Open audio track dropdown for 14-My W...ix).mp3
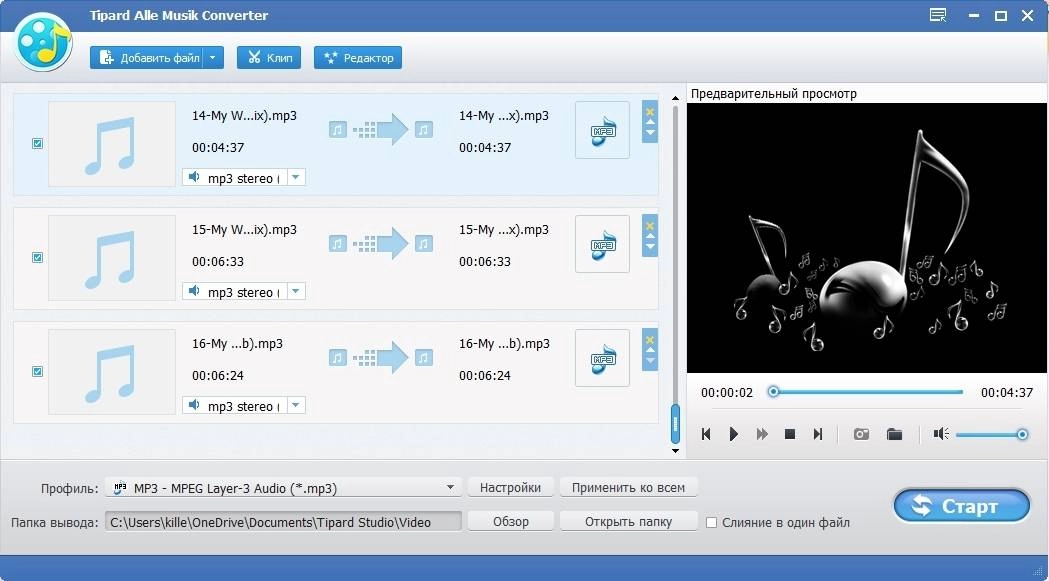Image resolution: width=1049 pixels, height=581 pixels. 297,177
